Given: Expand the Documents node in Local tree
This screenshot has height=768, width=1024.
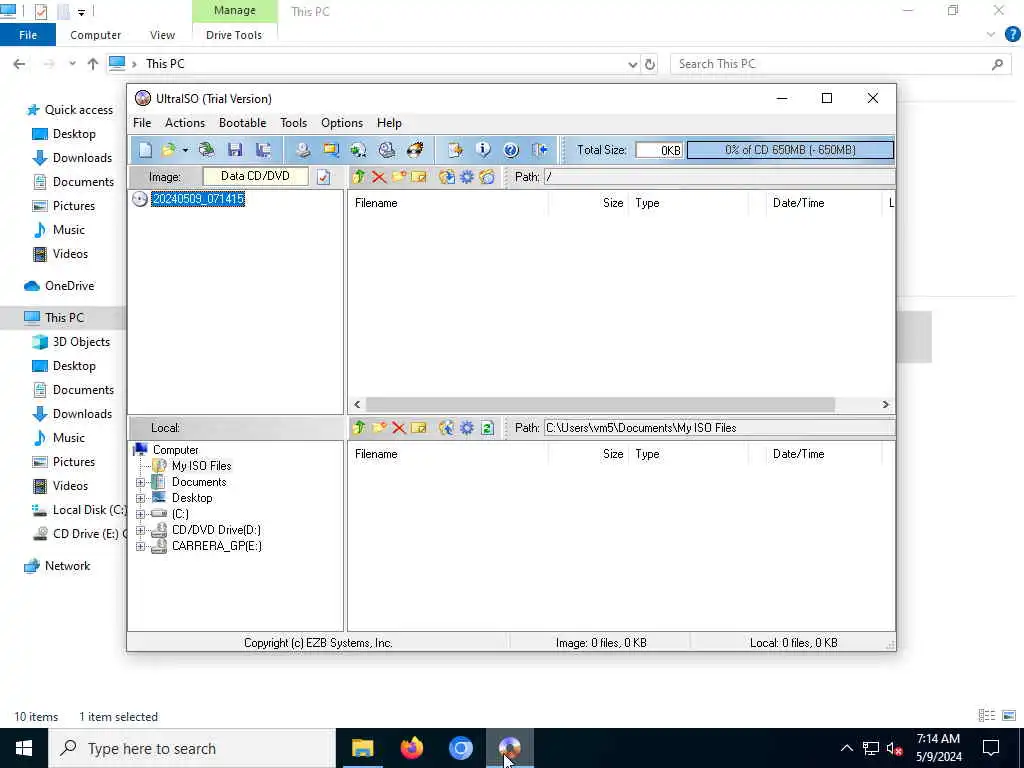Looking at the screenshot, I should pyautogui.click(x=140, y=483).
